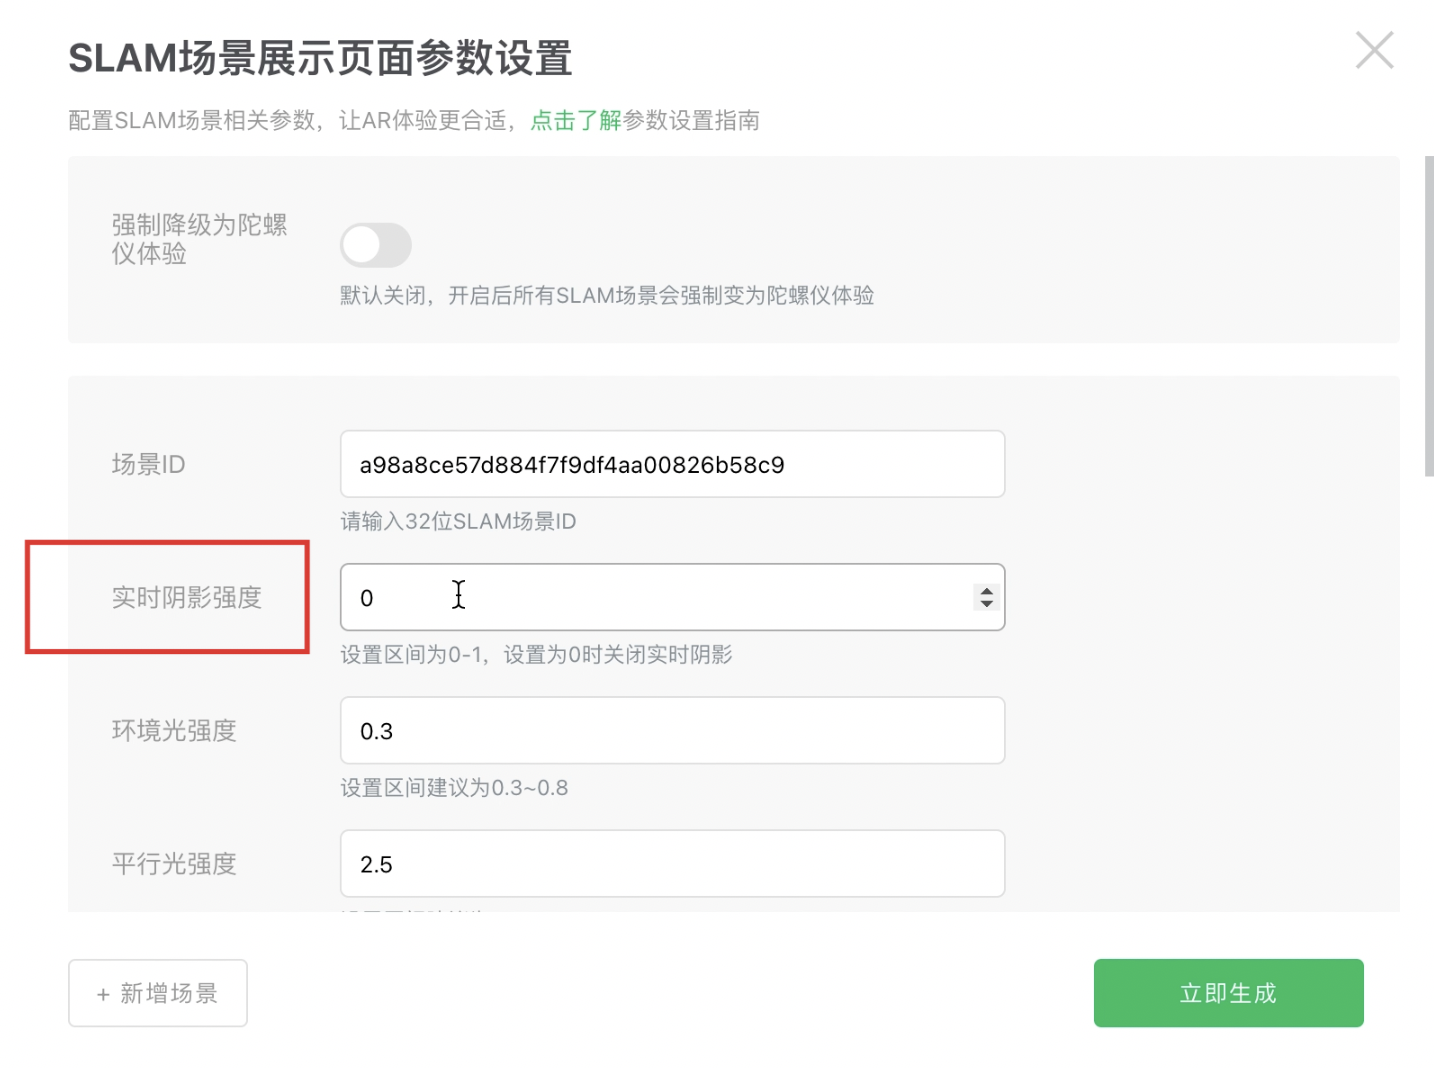Toggle the 强制降级为陀螺仪体验 switch
1434x1068 pixels.
(375, 245)
